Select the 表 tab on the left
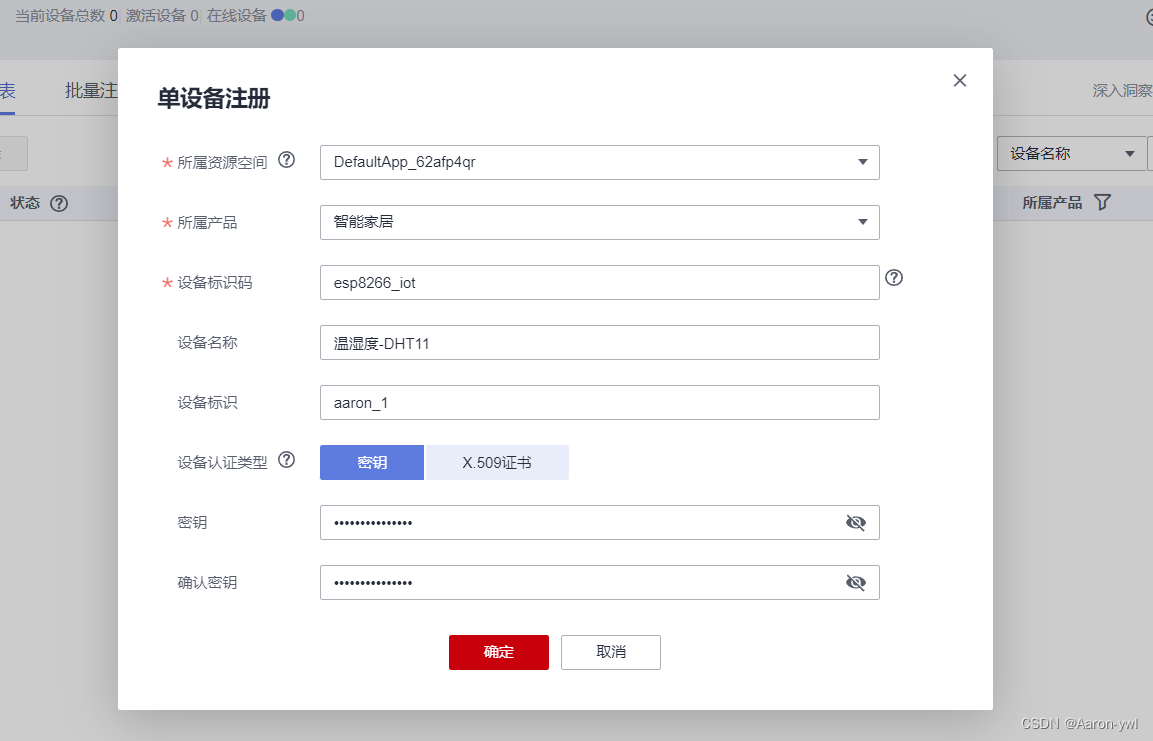This screenshot has height=741, width=1153. tap(7, 89)
